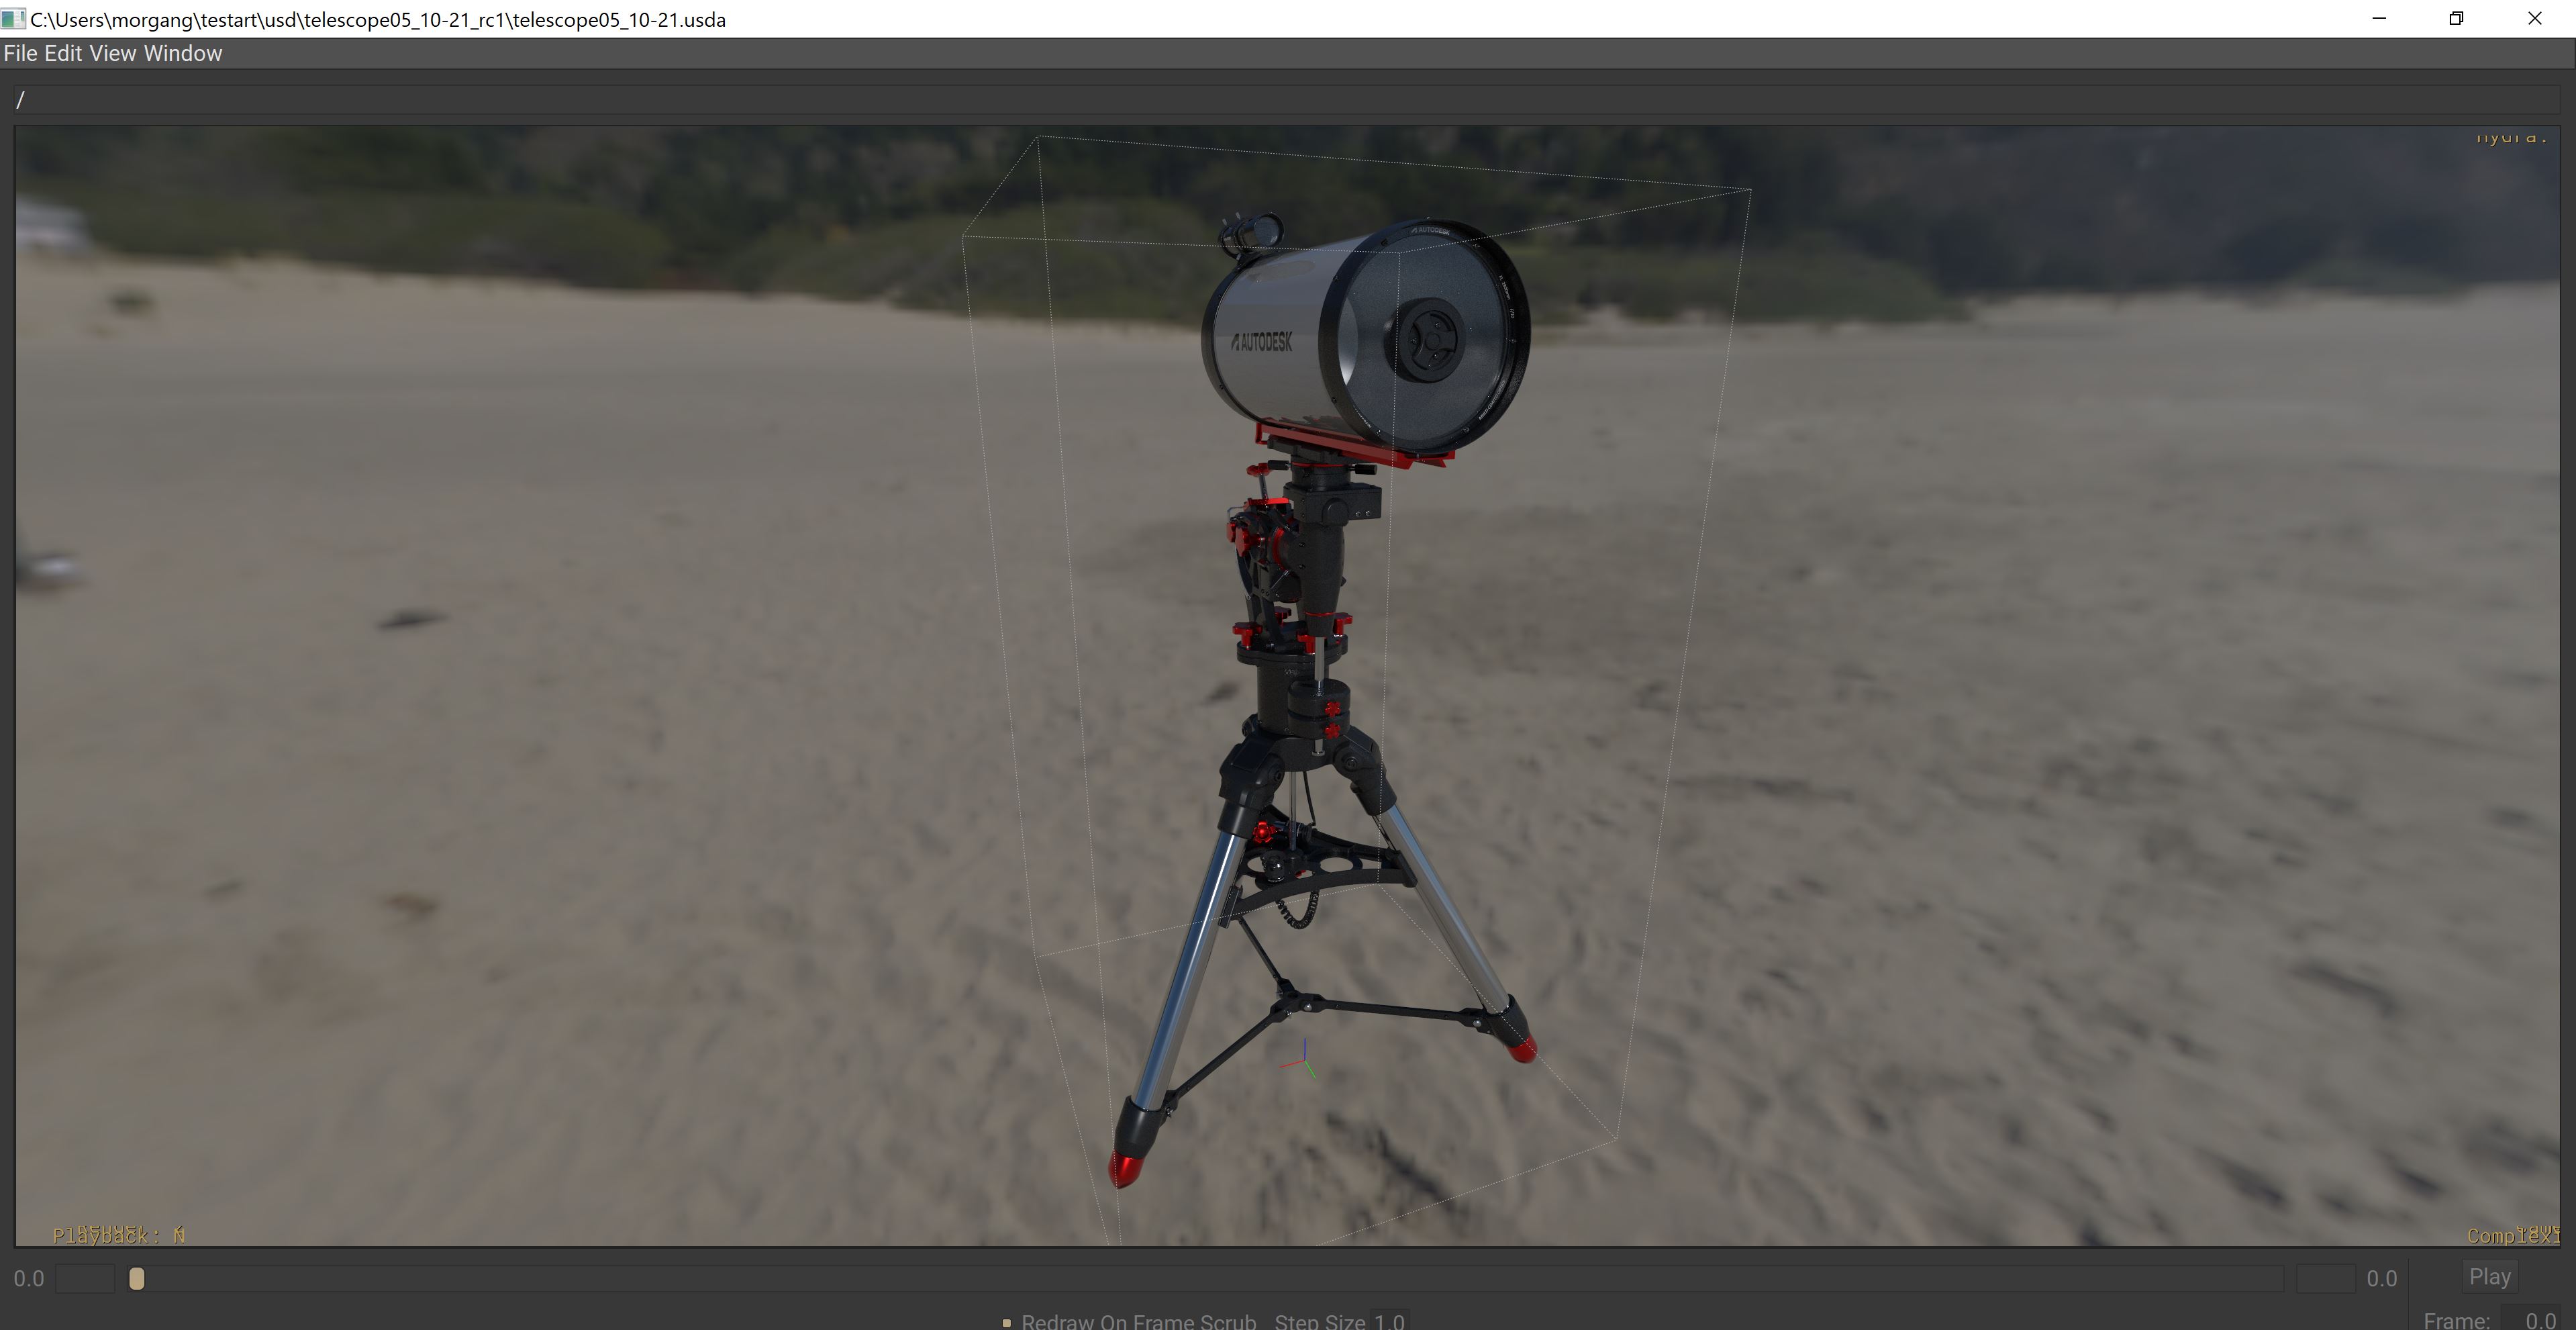Click the Playback HUD text in viewport
The image size is (2576, 1330).
pos(119,1236)
